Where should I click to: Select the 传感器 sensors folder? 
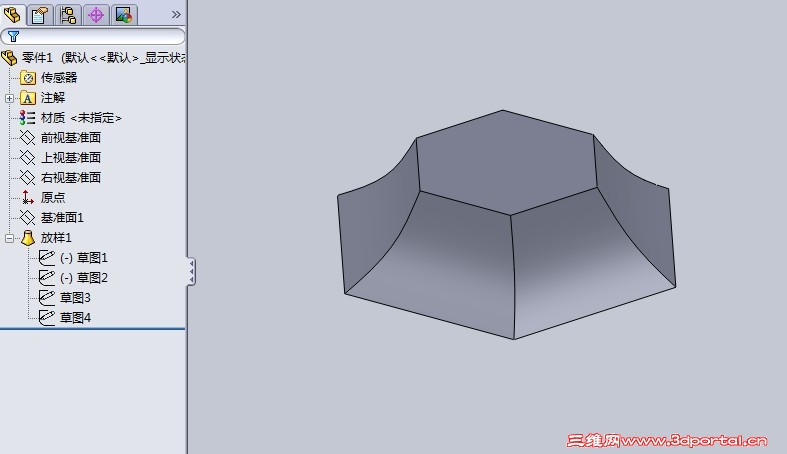(x=59, y=78)
